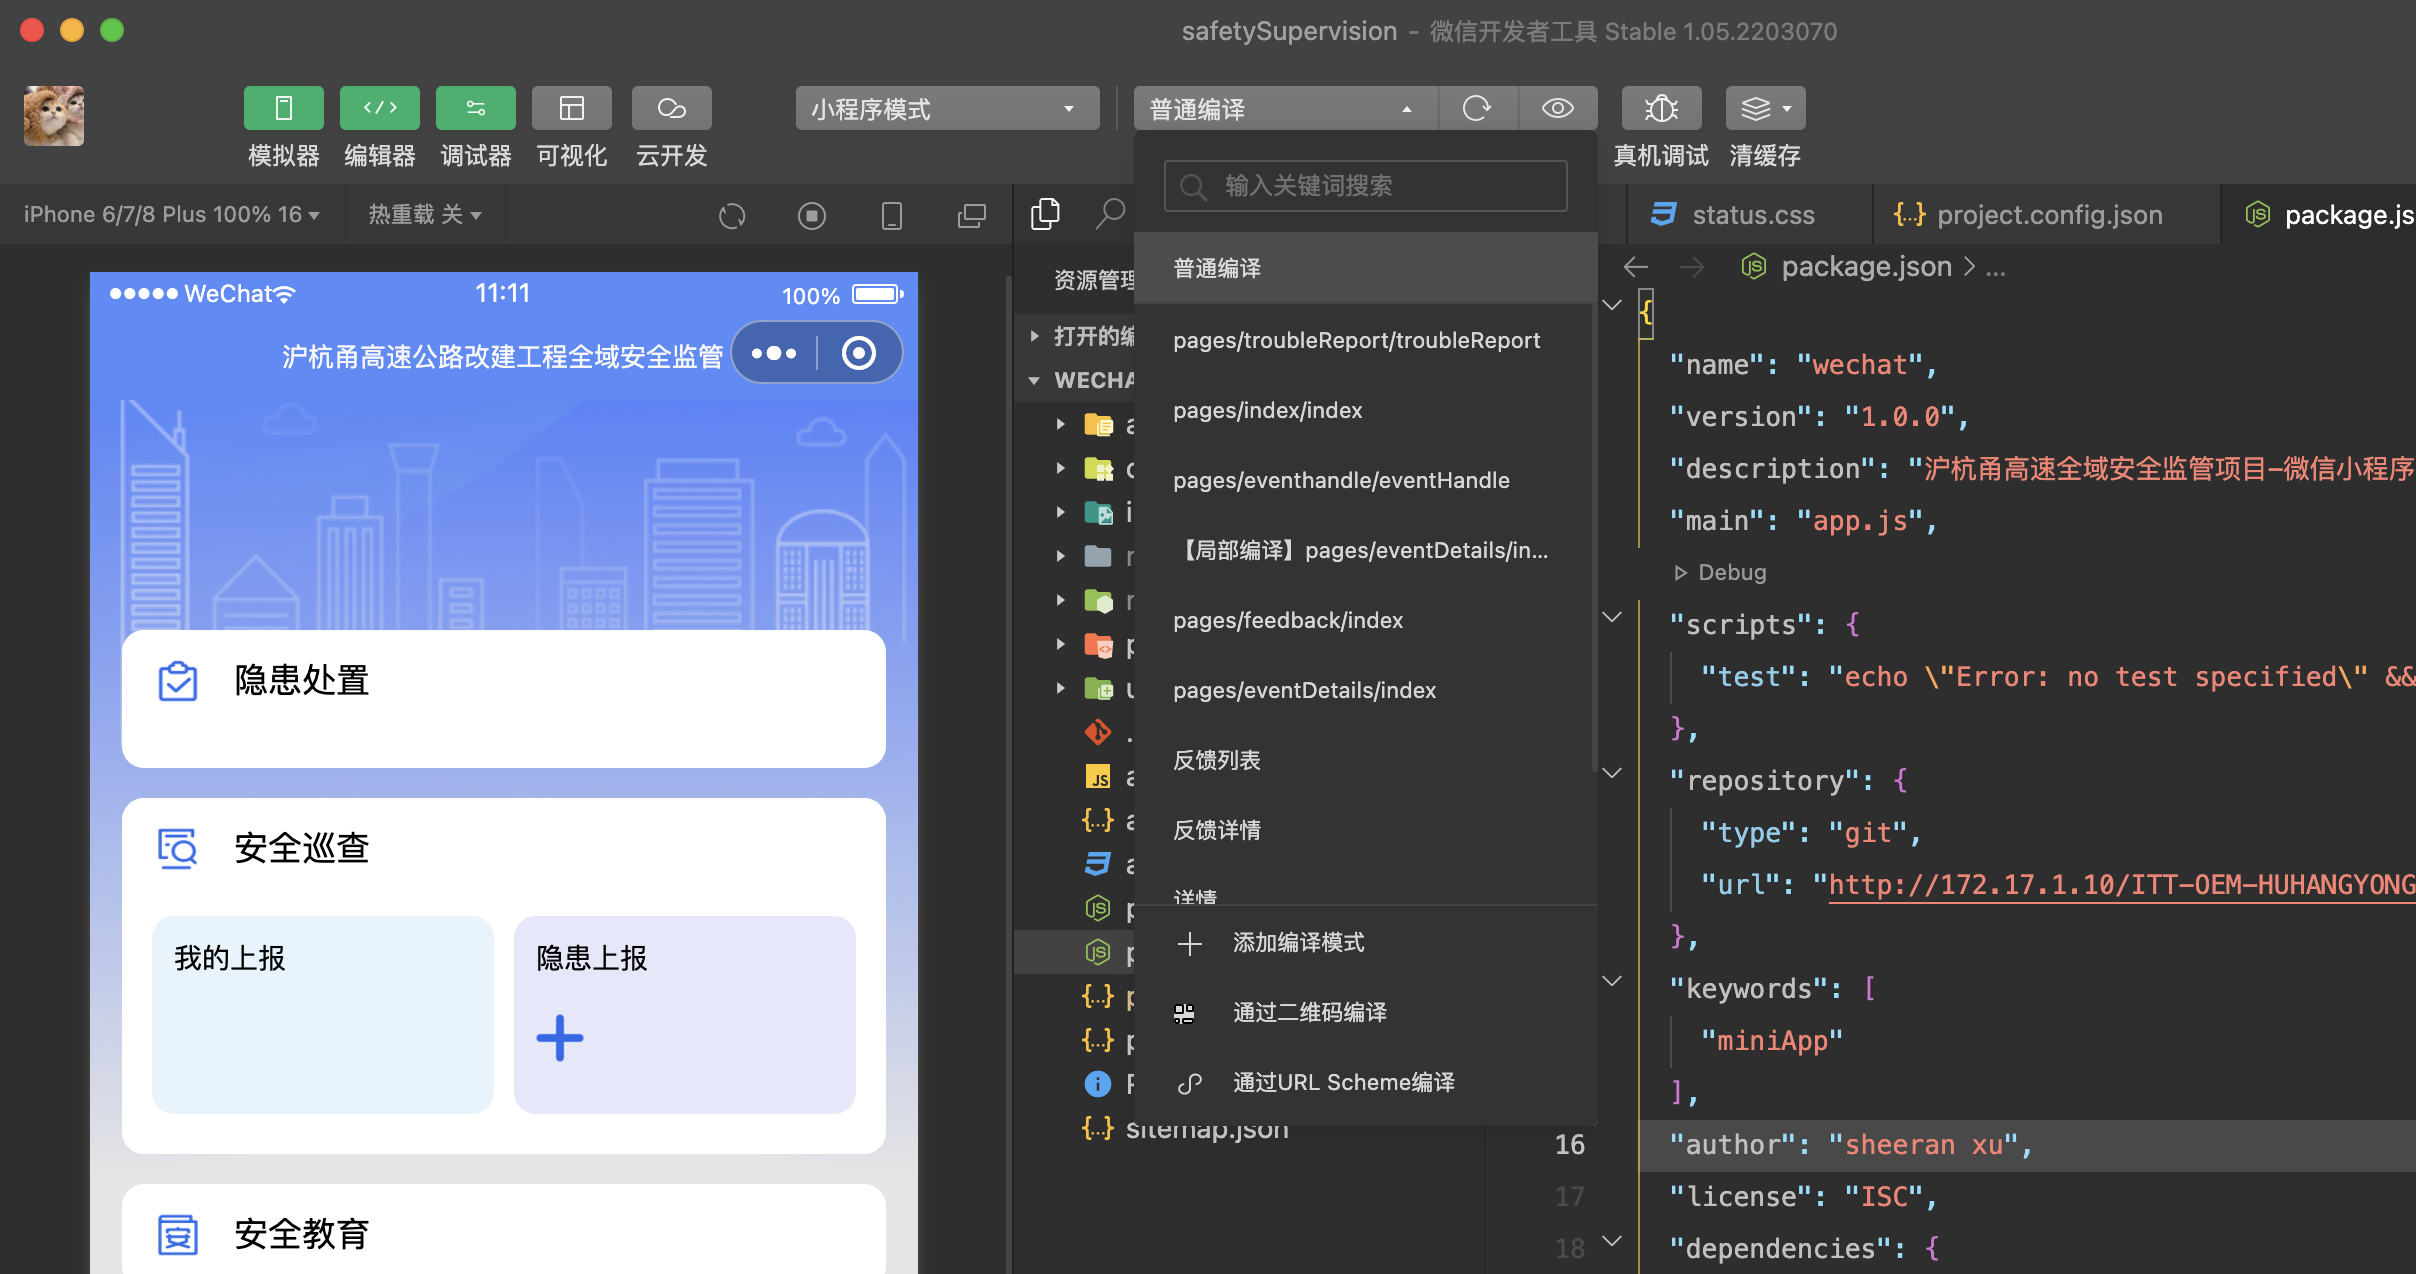Screen dimensions: 2416x1274
Task: Open 隐患上报 tile with plus
Action: pyautogui.click(x=685, y=1014)
